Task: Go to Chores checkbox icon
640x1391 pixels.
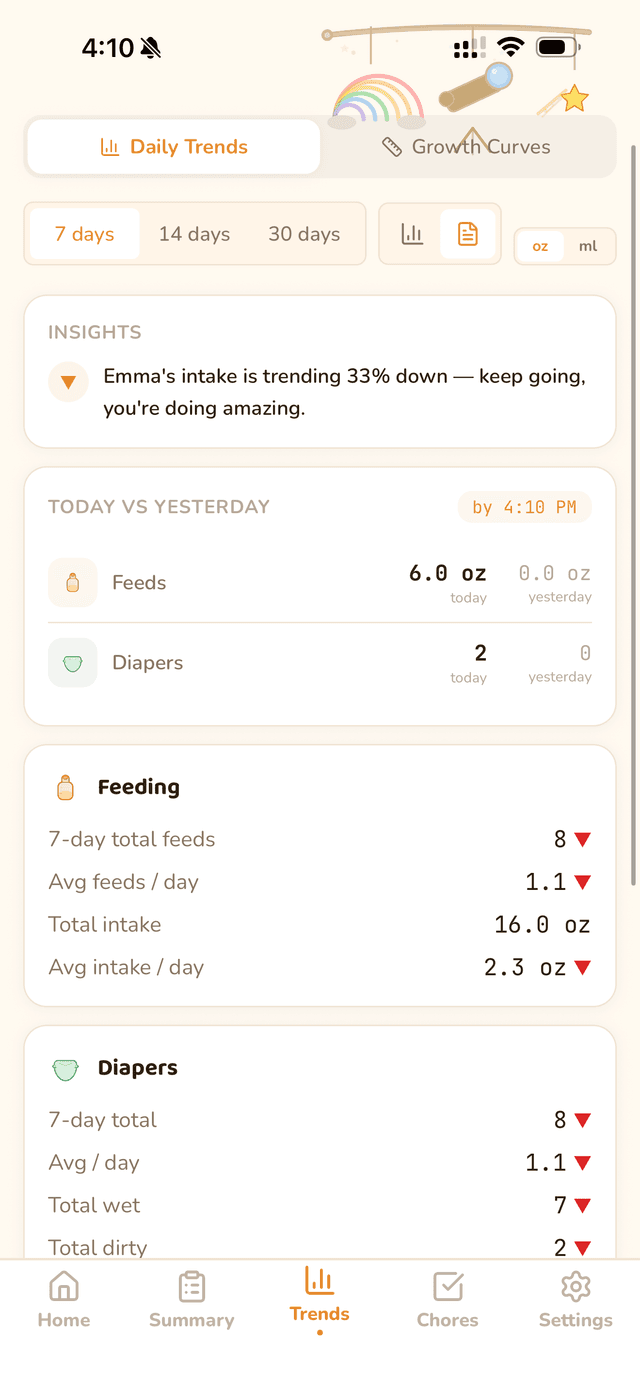Action: (x=447, y=1299)
